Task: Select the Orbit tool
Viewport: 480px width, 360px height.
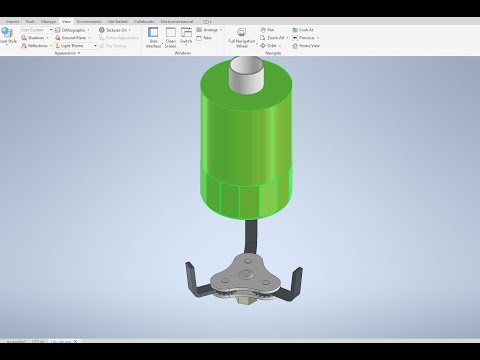Action: coord(269,46)
